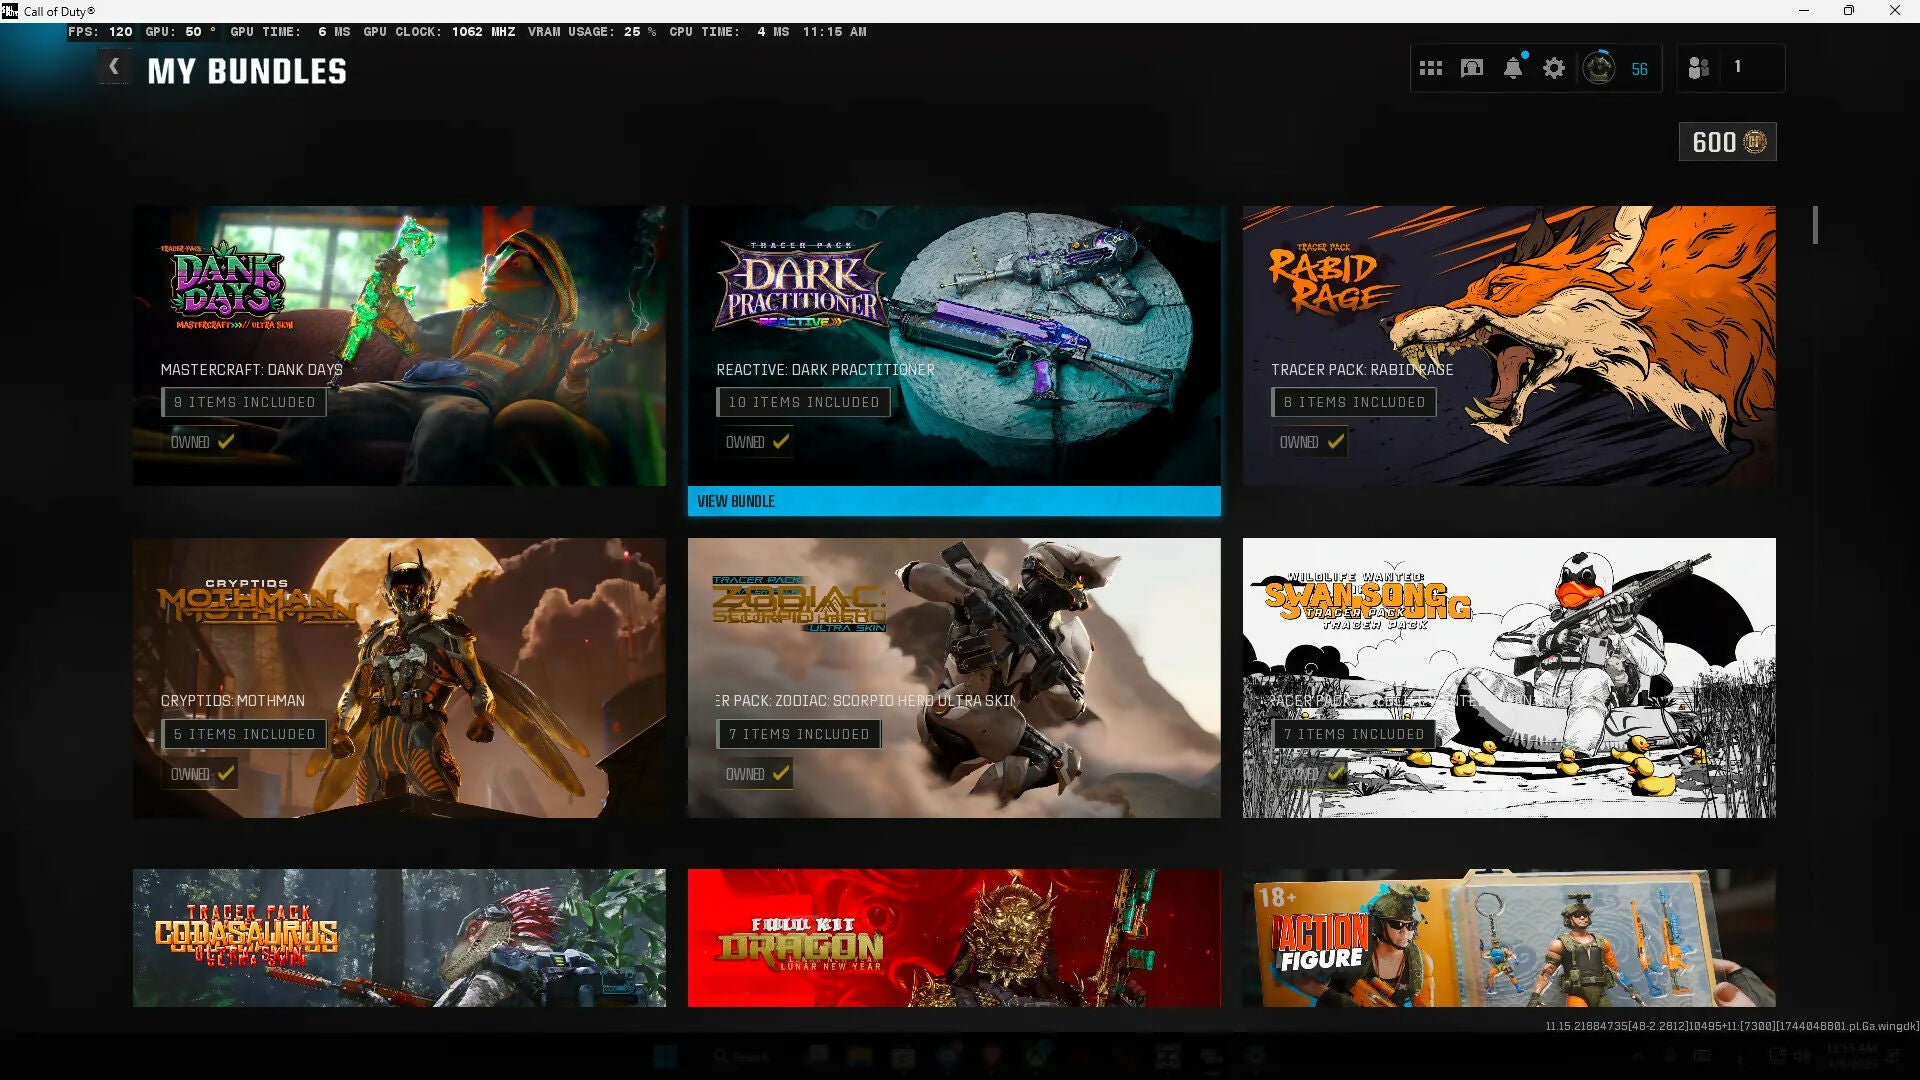
Task: Click the 10 Items Included label
Action: (x=803, y=402)
